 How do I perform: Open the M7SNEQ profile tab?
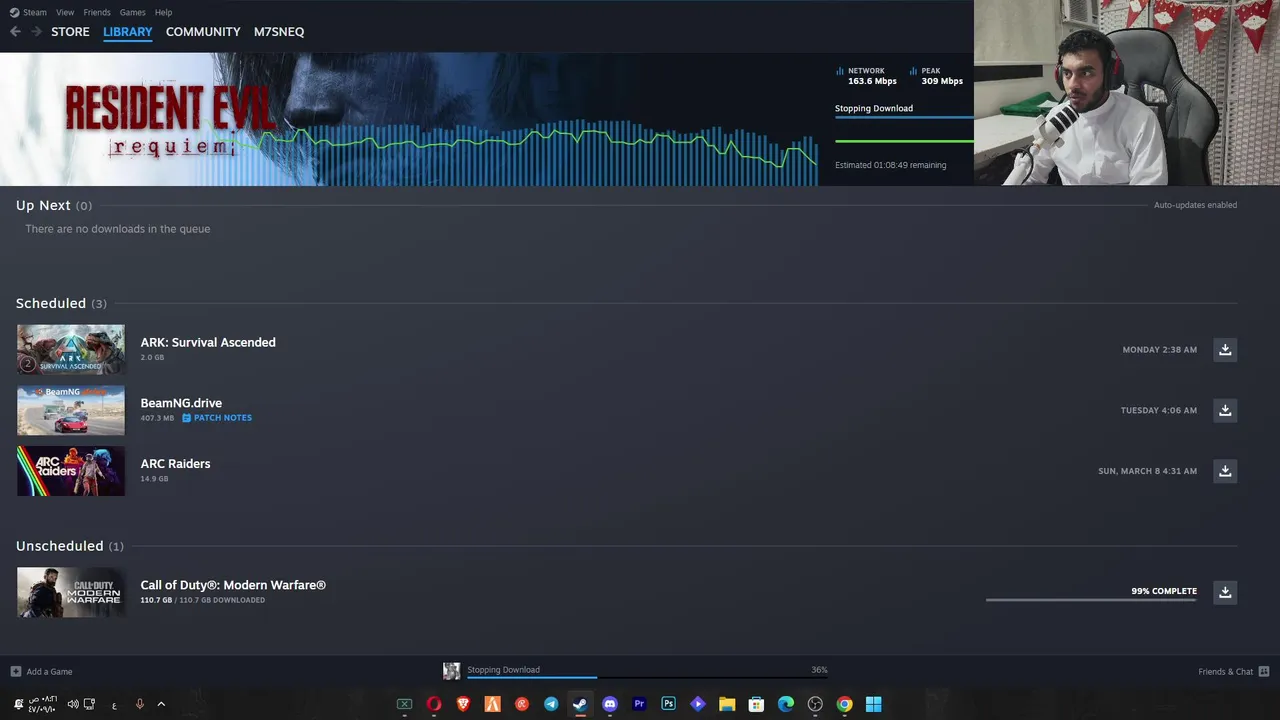coord(279,32)
